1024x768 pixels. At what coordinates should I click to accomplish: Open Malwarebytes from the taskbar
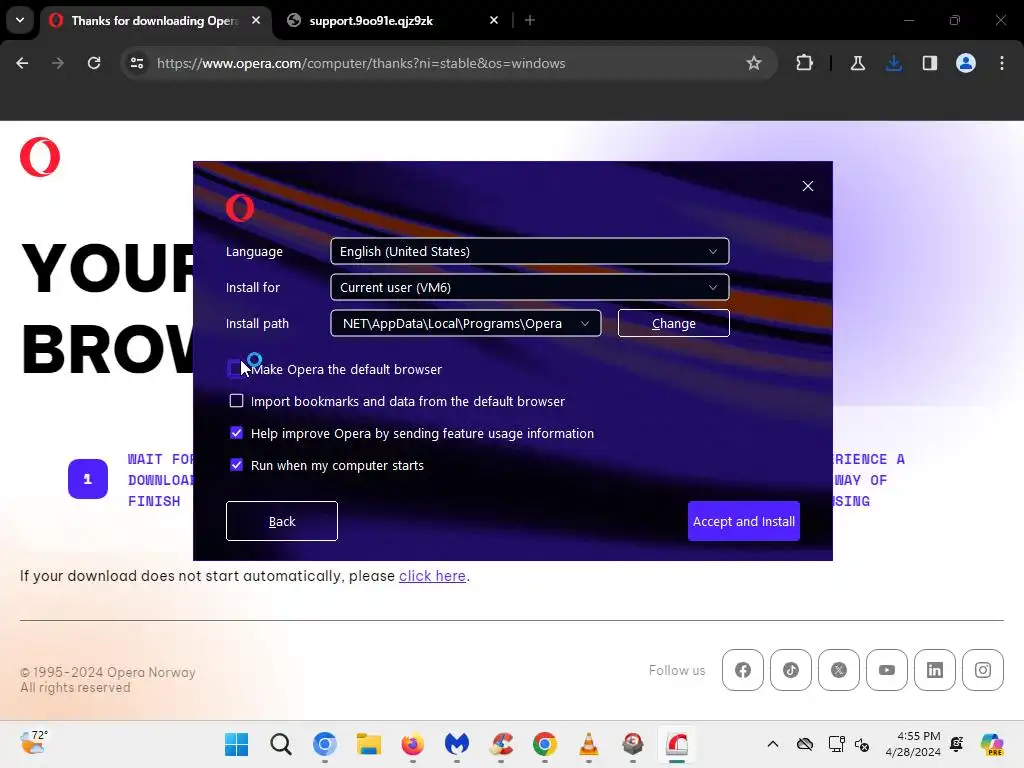coord(456,744)
